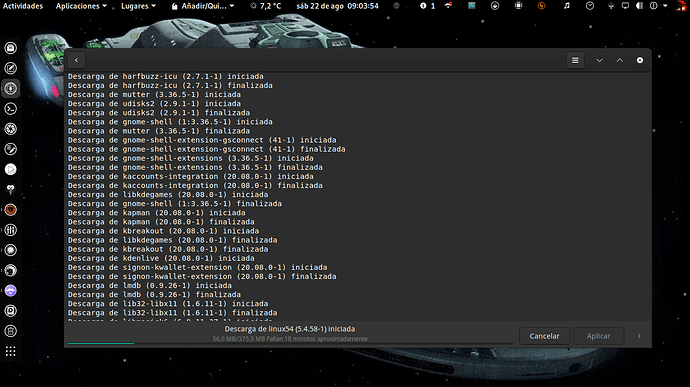Click the blue graph system monitor tray icon
The height and width of the screenshot is (387, 690).
pos(472,6)
